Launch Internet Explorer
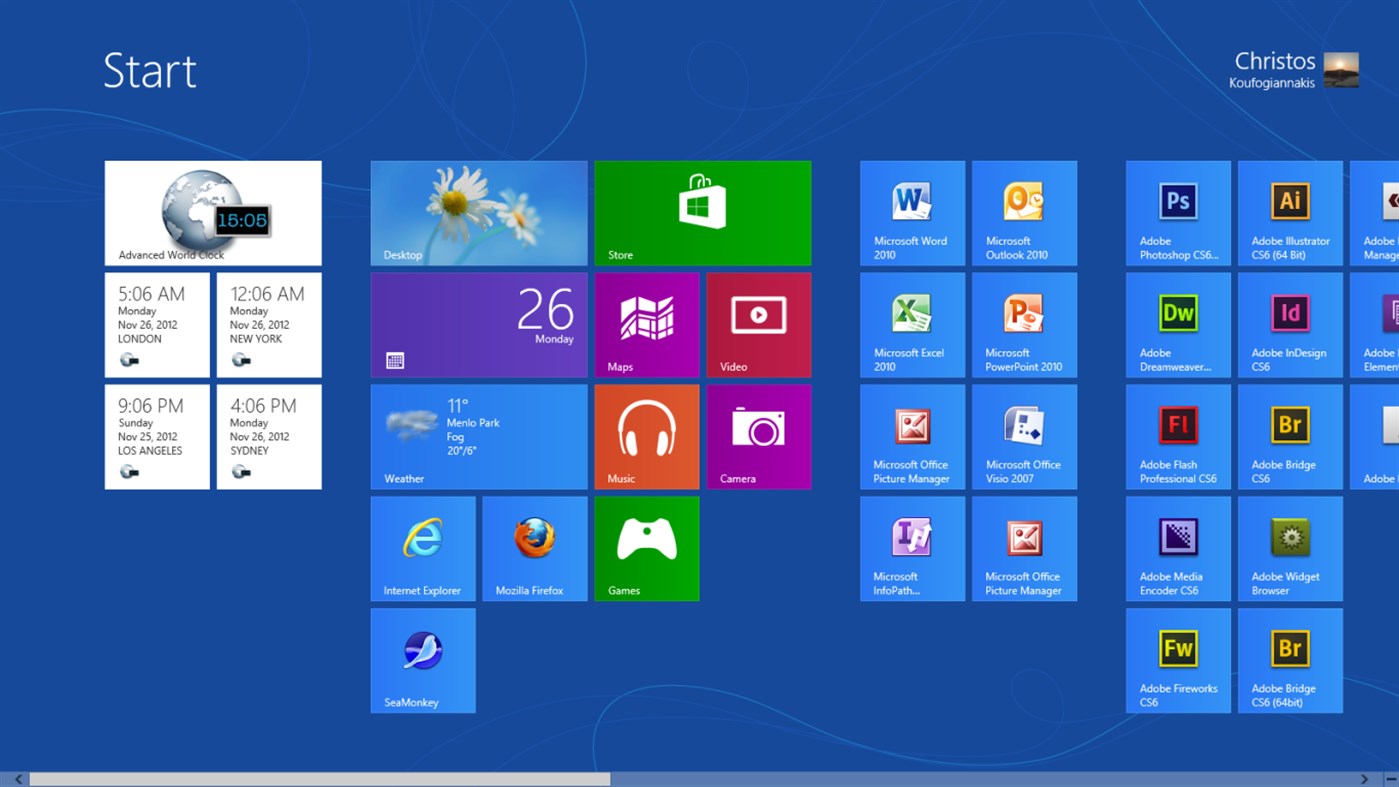The height and width of the screenshot is (787, 1399). (423, 548)
